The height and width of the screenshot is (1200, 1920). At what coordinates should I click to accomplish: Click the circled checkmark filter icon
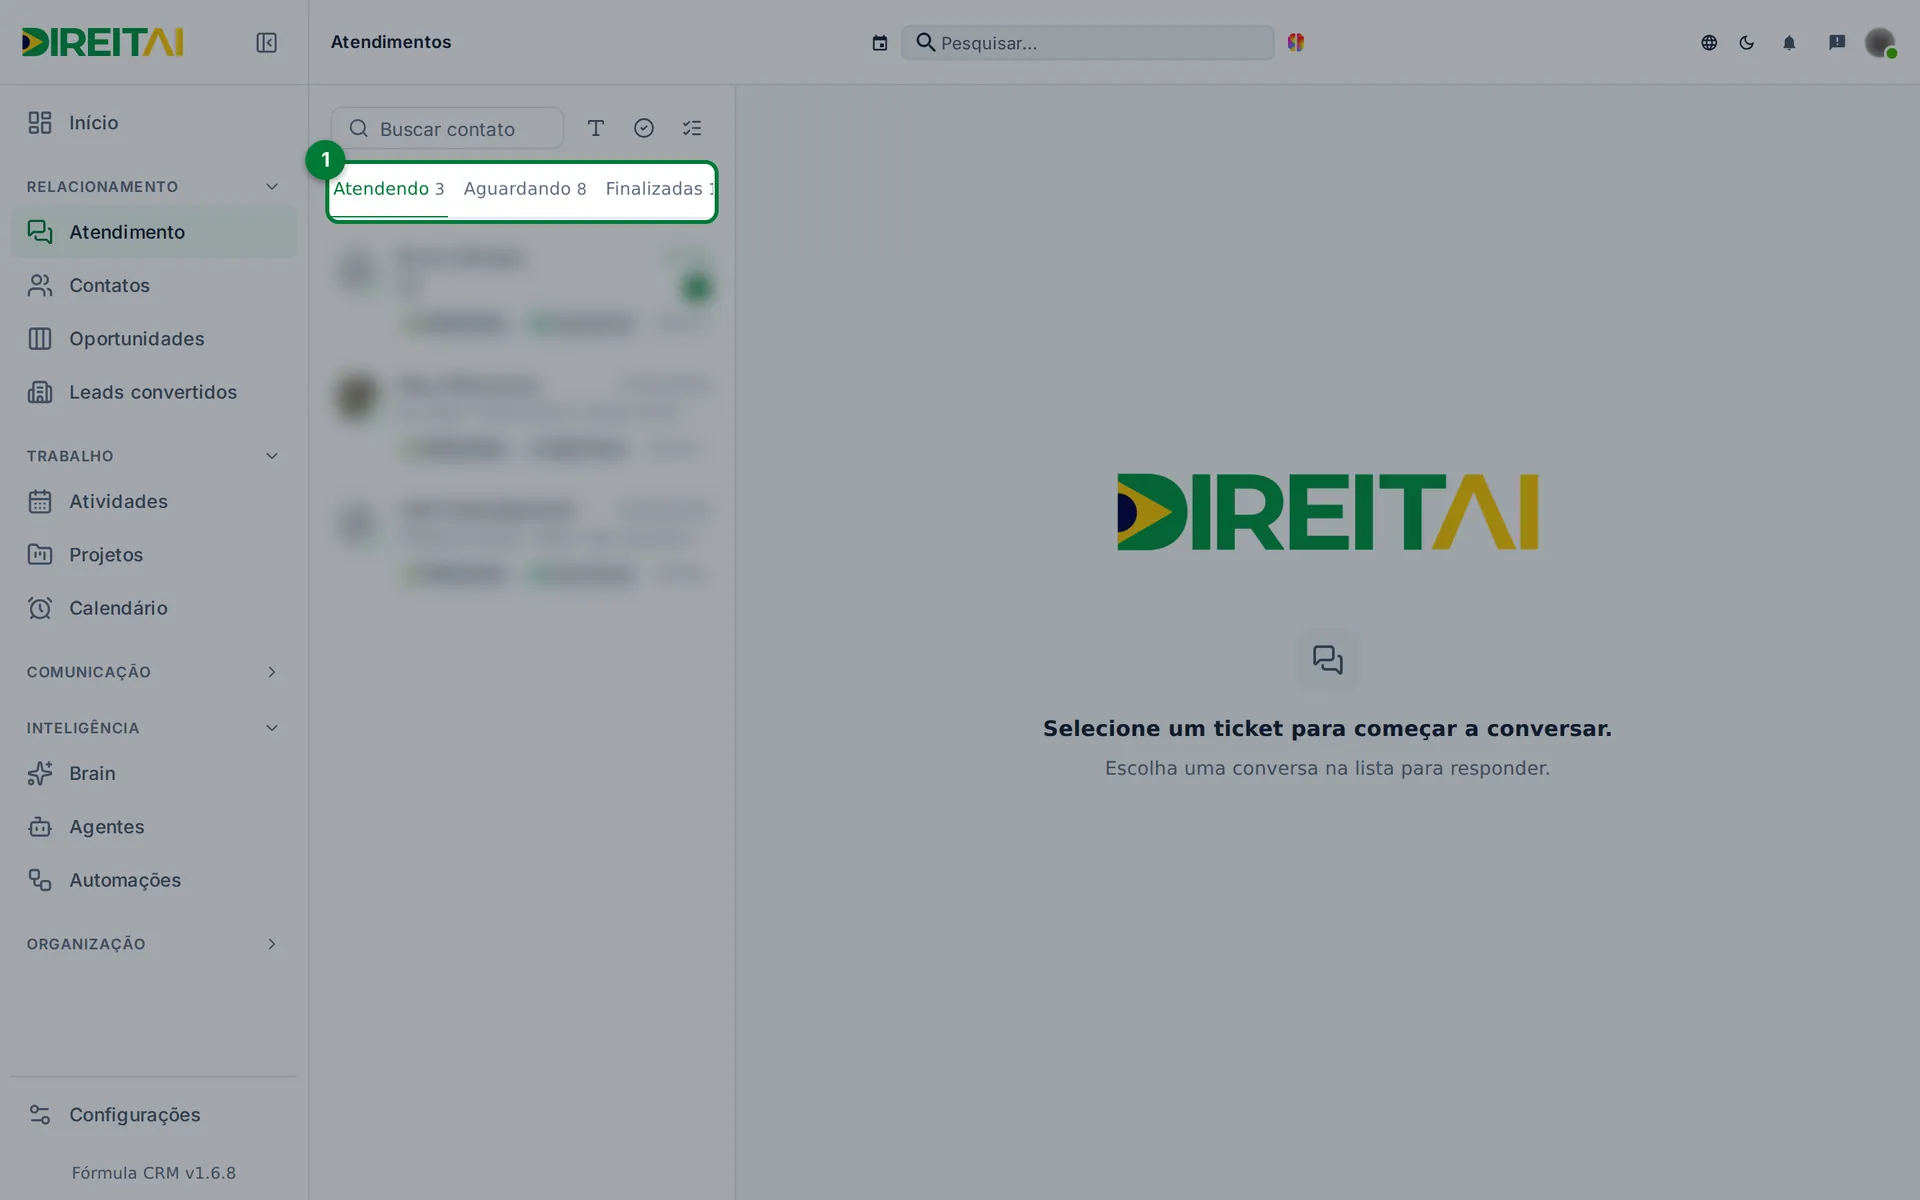[644, 128]
